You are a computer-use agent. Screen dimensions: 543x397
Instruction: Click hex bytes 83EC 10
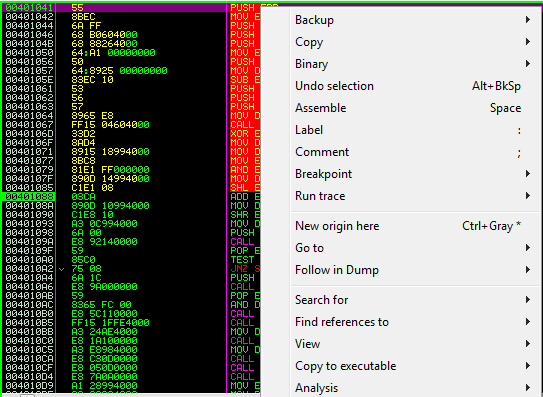click(92, 80)
